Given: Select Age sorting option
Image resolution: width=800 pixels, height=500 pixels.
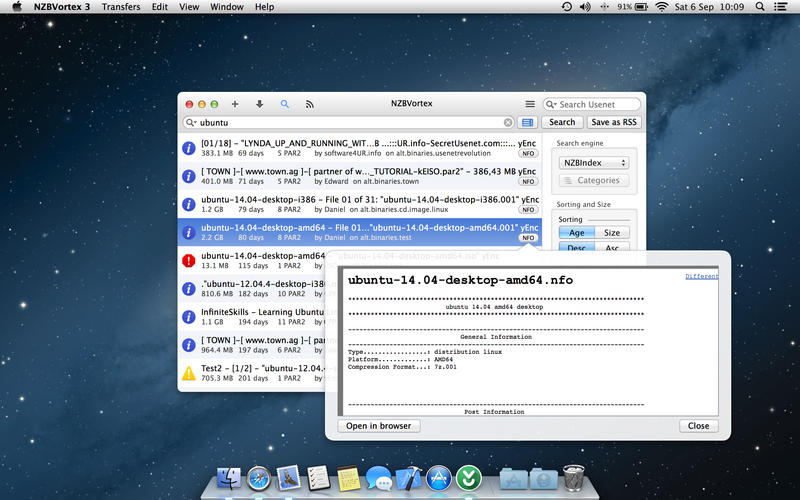Looking at the screenshot, I should coord(576,233).
